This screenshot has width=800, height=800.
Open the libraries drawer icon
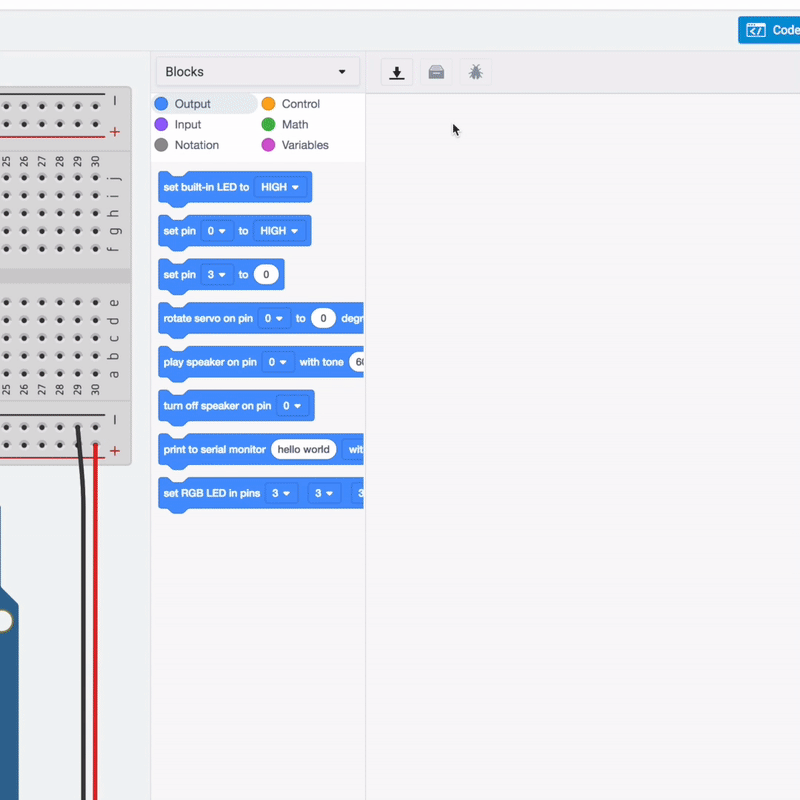pyautogui.click(x=436, y=72)
